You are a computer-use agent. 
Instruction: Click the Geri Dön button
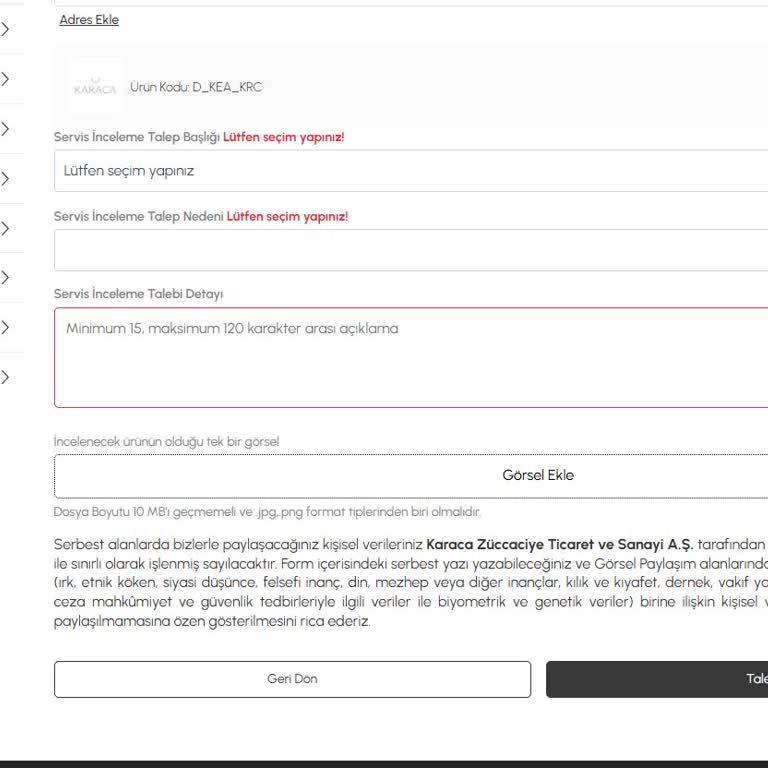coord(292,679)
